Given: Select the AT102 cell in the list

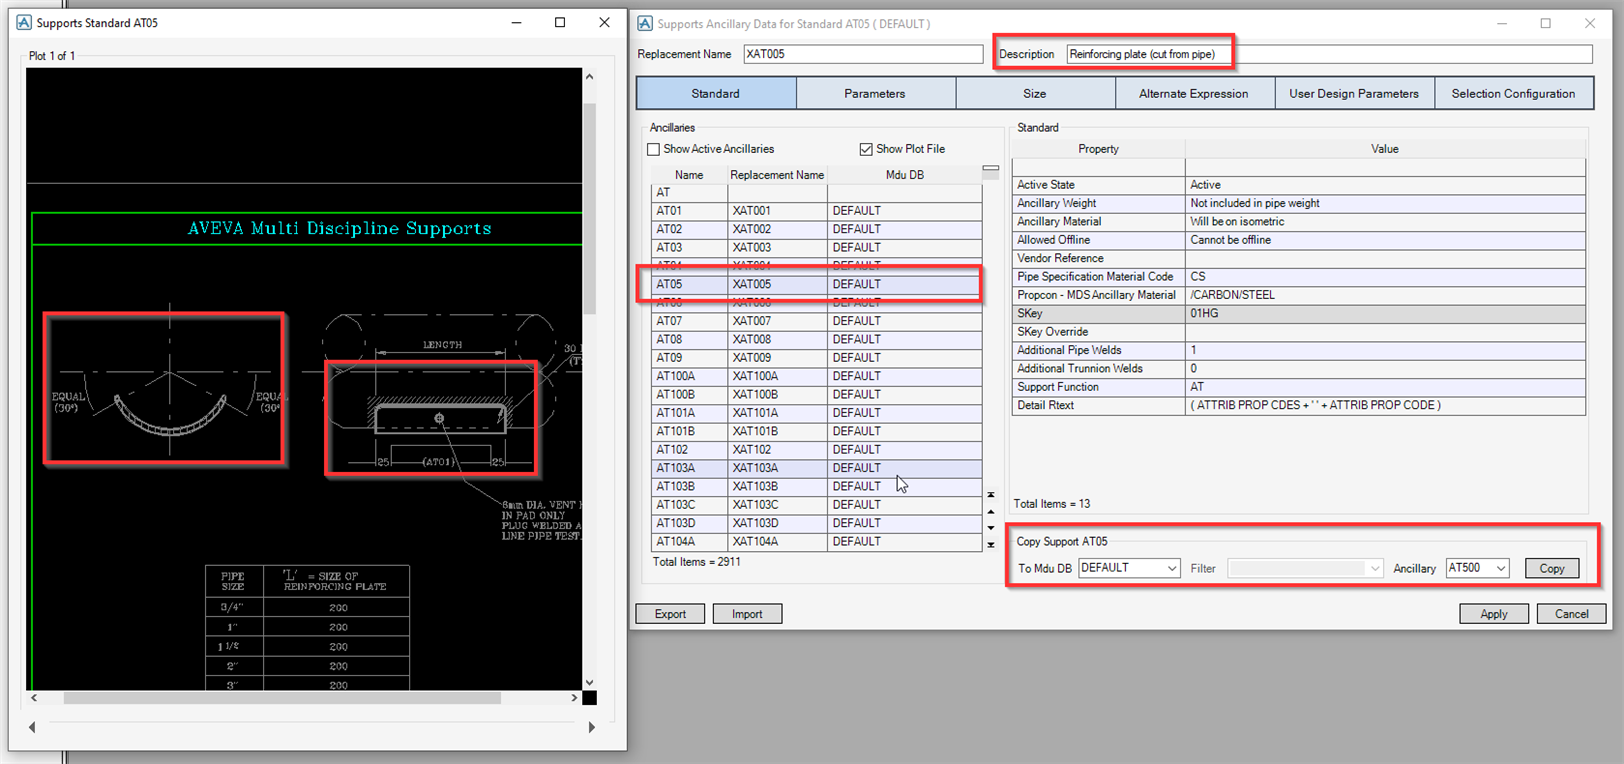Looking at the screenshot, I should click(689, 450).
